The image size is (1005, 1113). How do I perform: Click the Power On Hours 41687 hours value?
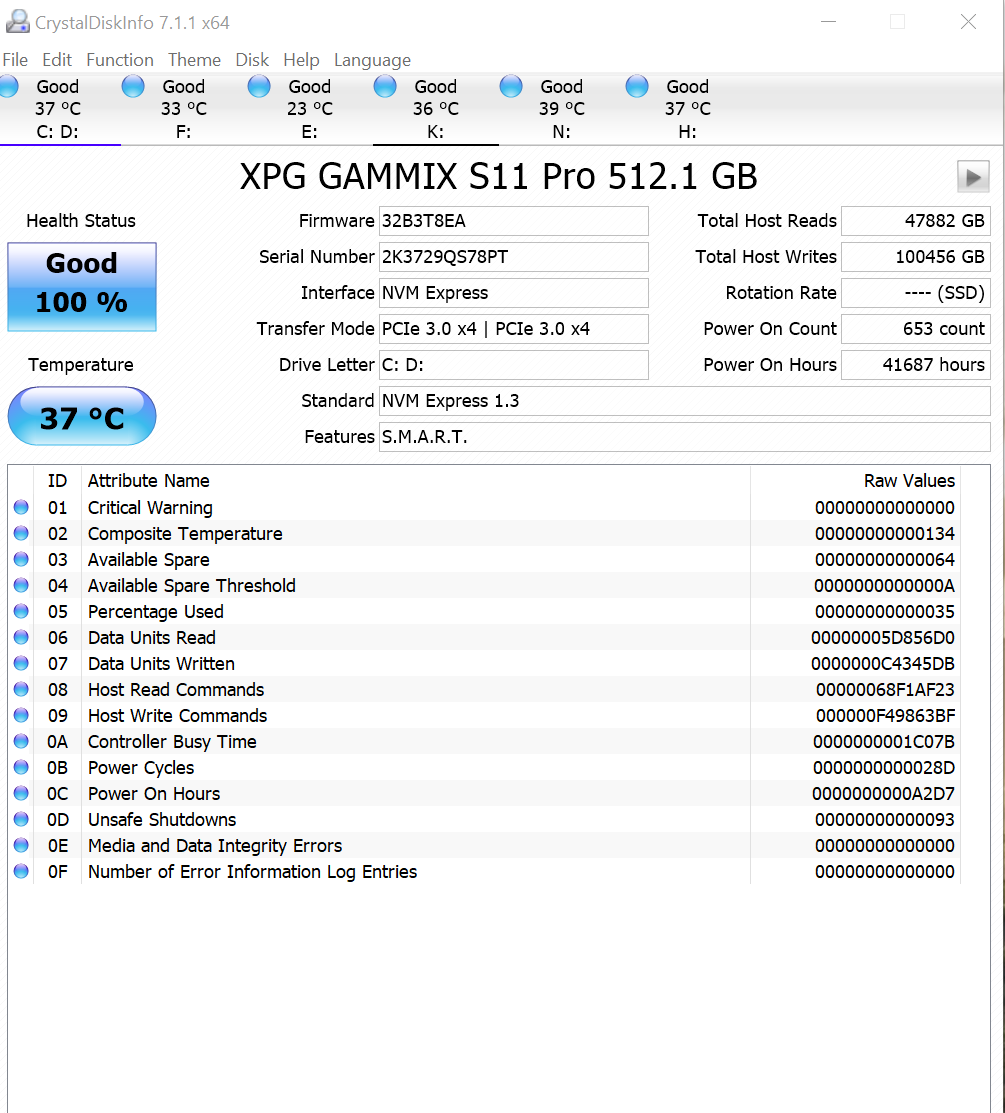[x=916, y=365]
